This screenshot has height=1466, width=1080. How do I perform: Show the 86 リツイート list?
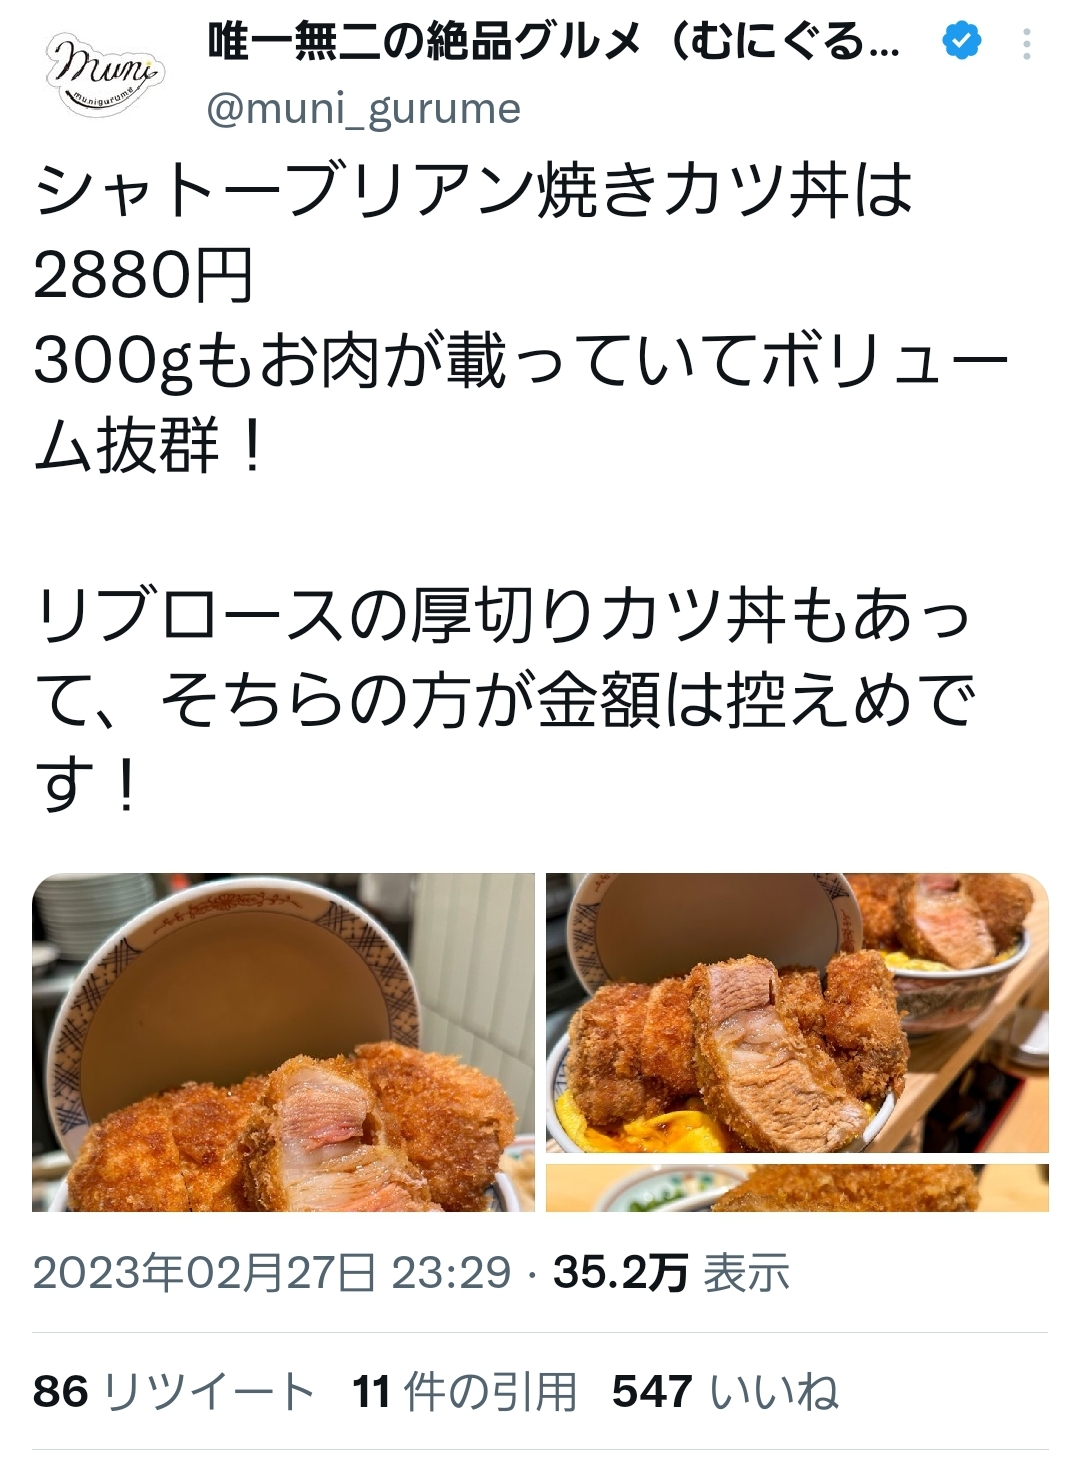click(x=174, y=1391)
